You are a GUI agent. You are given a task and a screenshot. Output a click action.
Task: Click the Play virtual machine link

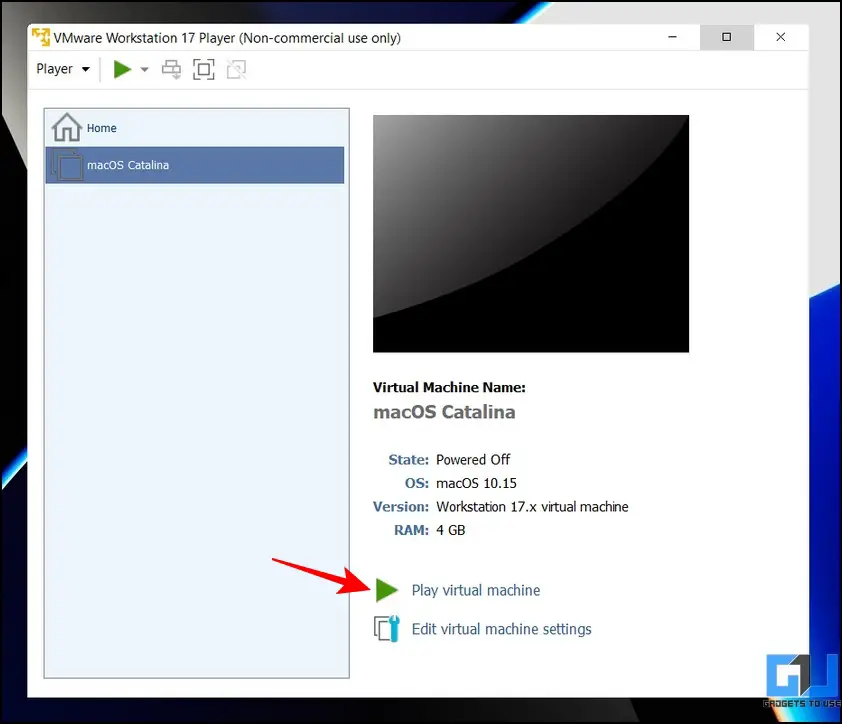pyautogui.click(x=475, y=590)
